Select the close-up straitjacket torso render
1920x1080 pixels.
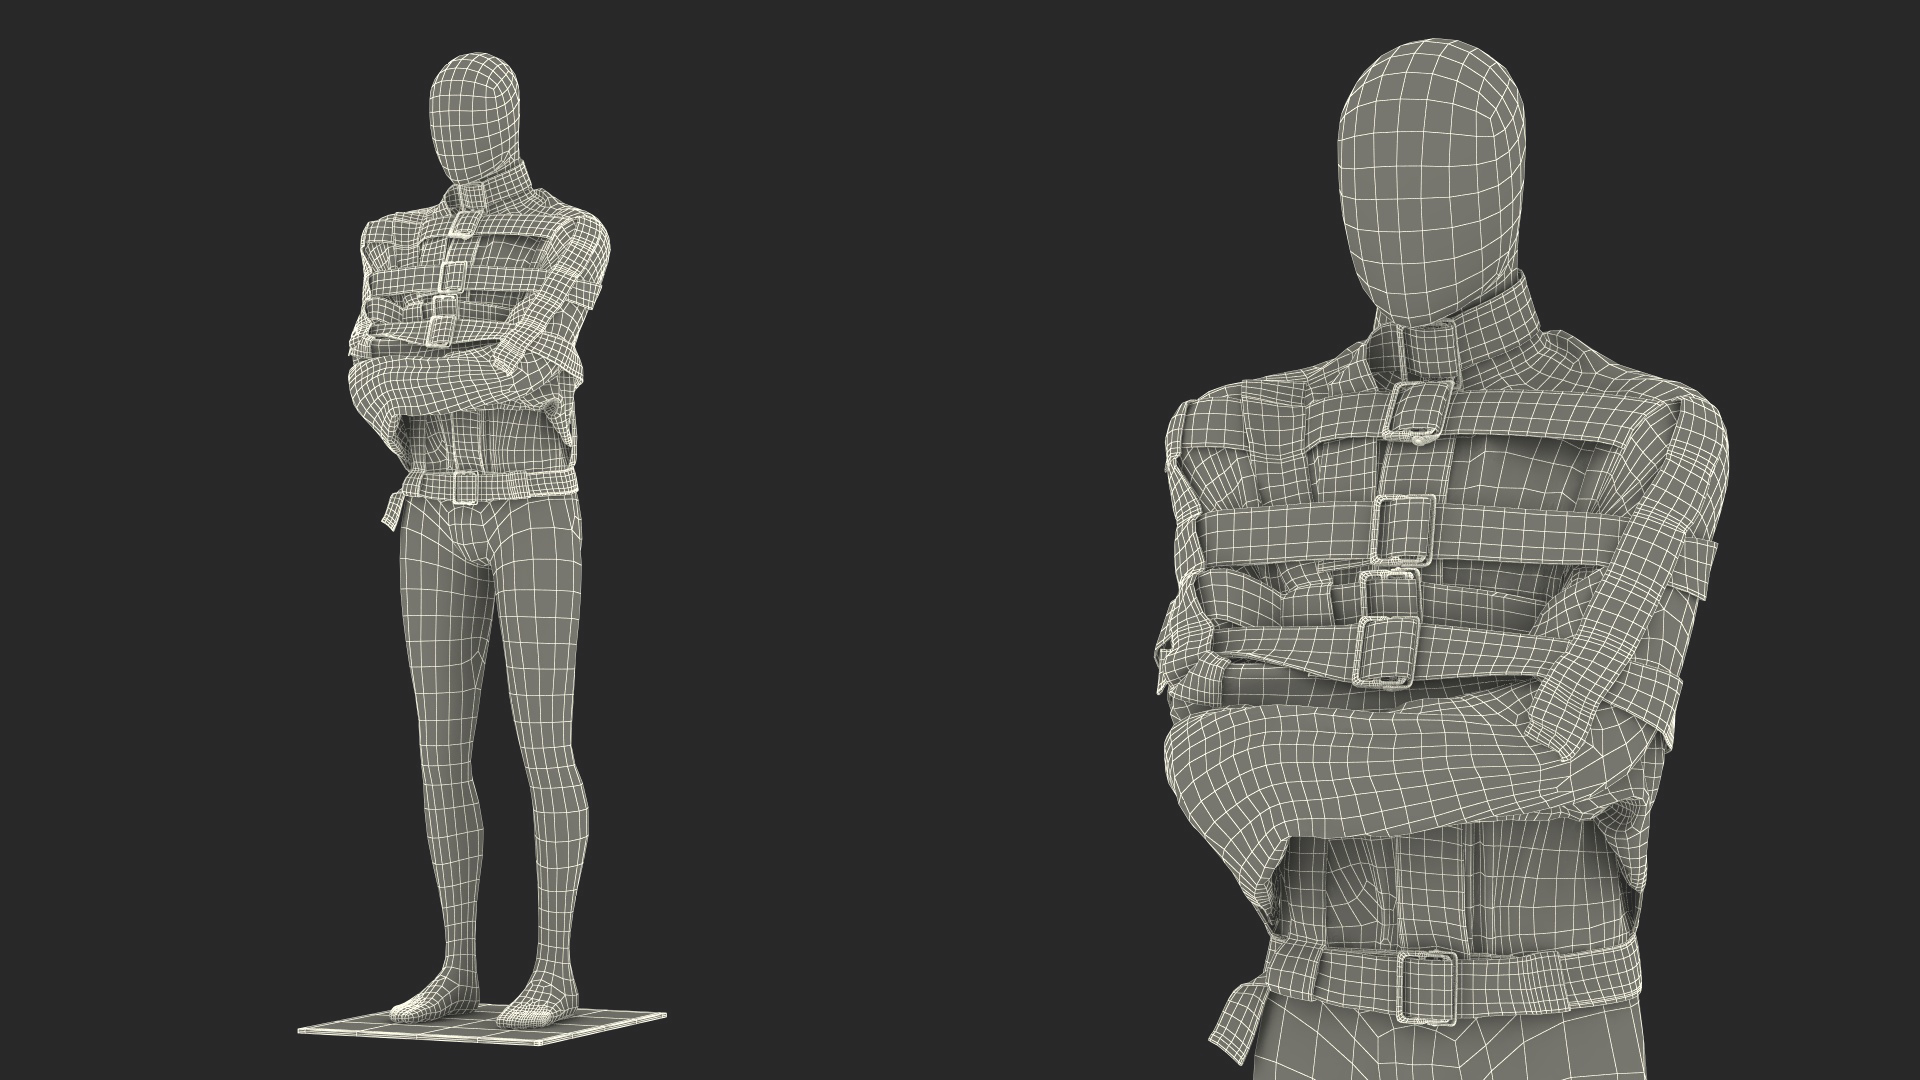pyautogui.click(x=1445, y=560)
